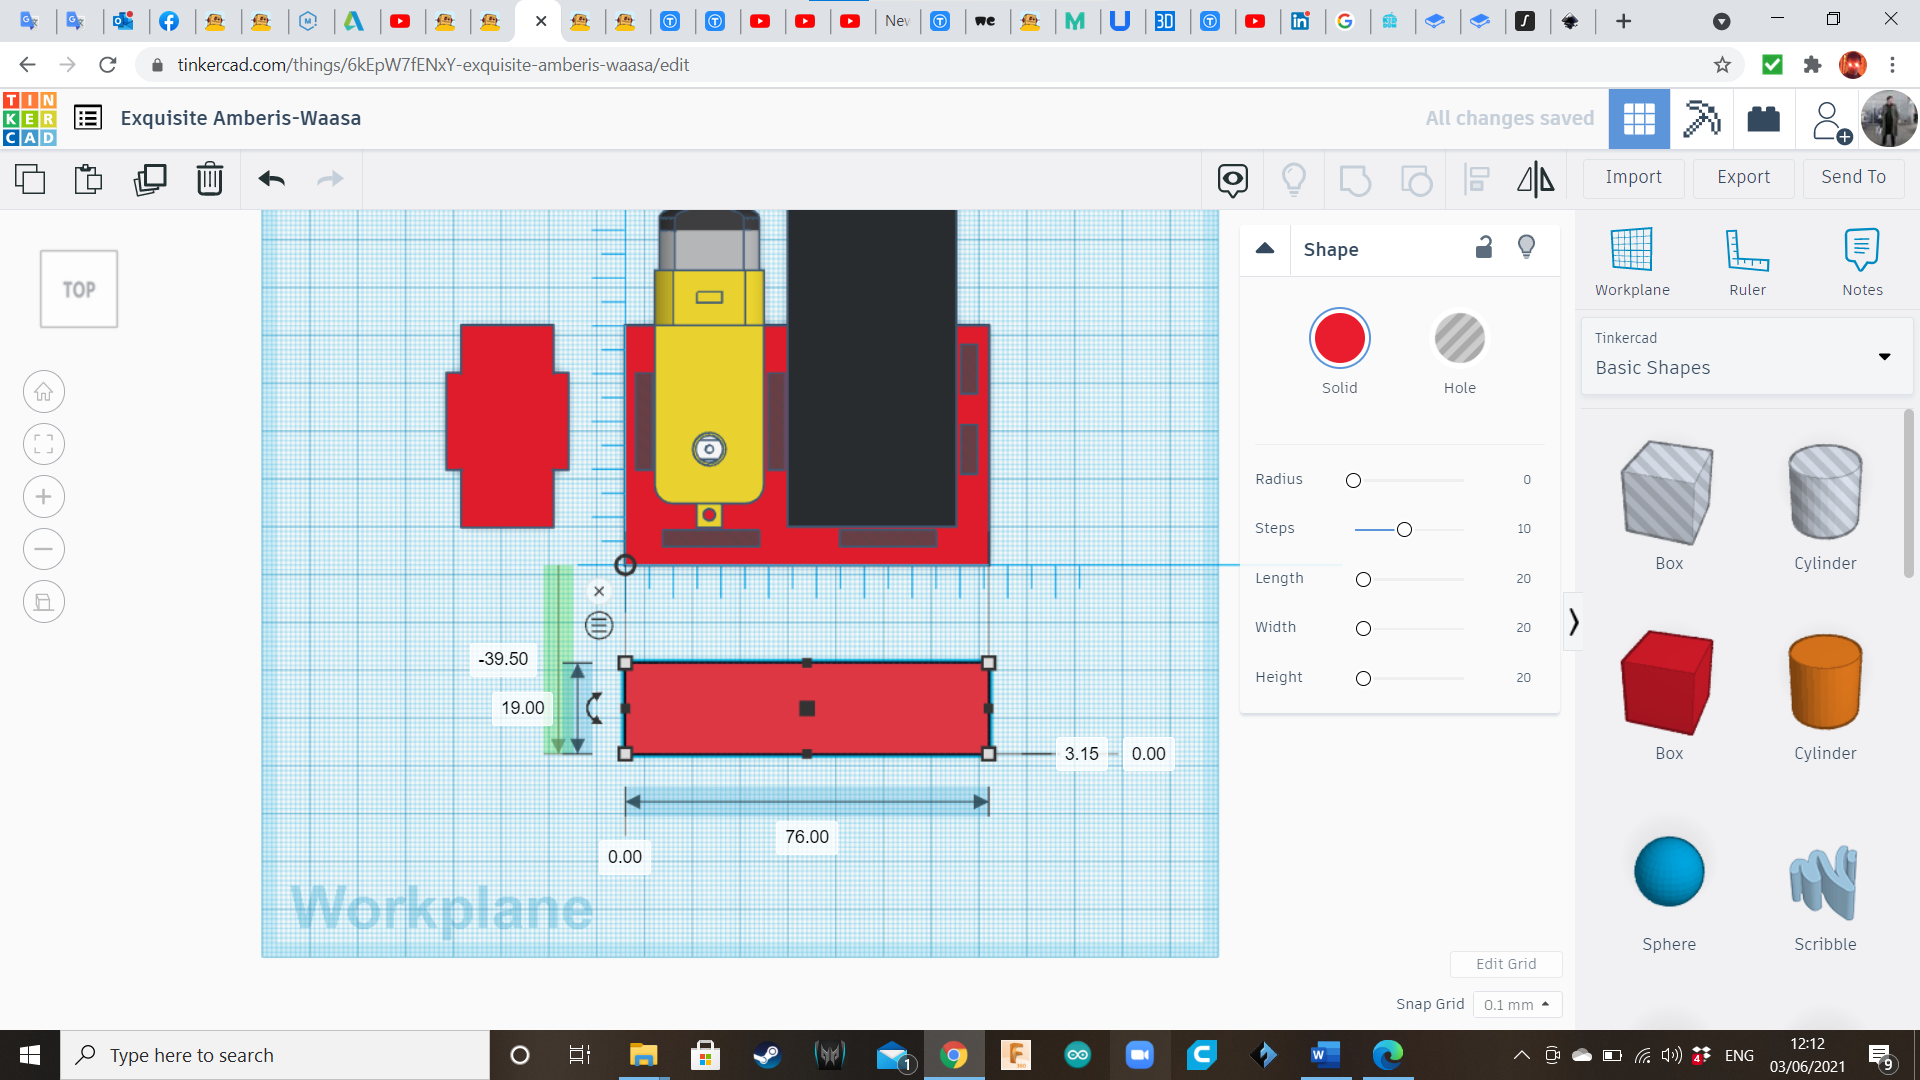Select the Undo arrow icon
Image resolution: width=1920 pixels, height=1080 pixels.
point(272,178)
